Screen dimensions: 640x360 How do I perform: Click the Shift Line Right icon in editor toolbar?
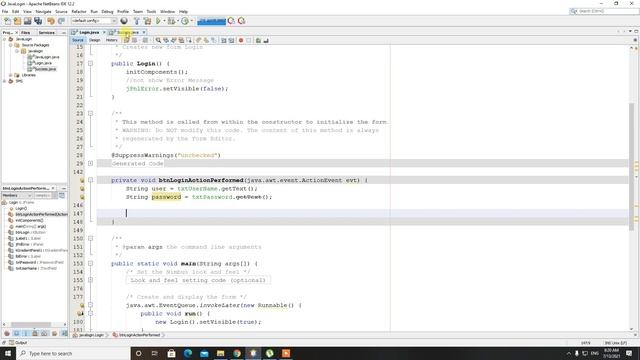click(231, 40)
